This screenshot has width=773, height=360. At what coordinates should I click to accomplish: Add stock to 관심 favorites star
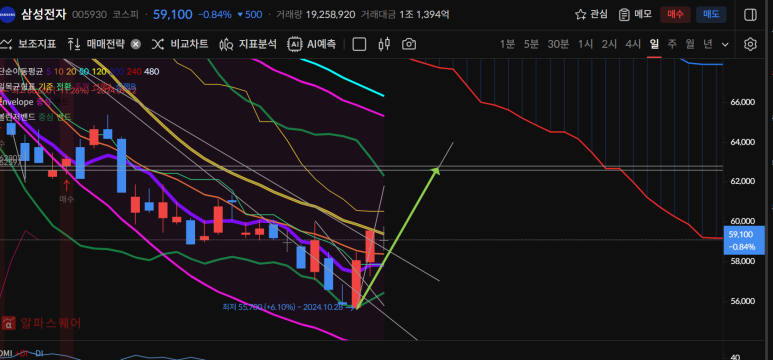[591, 14]
